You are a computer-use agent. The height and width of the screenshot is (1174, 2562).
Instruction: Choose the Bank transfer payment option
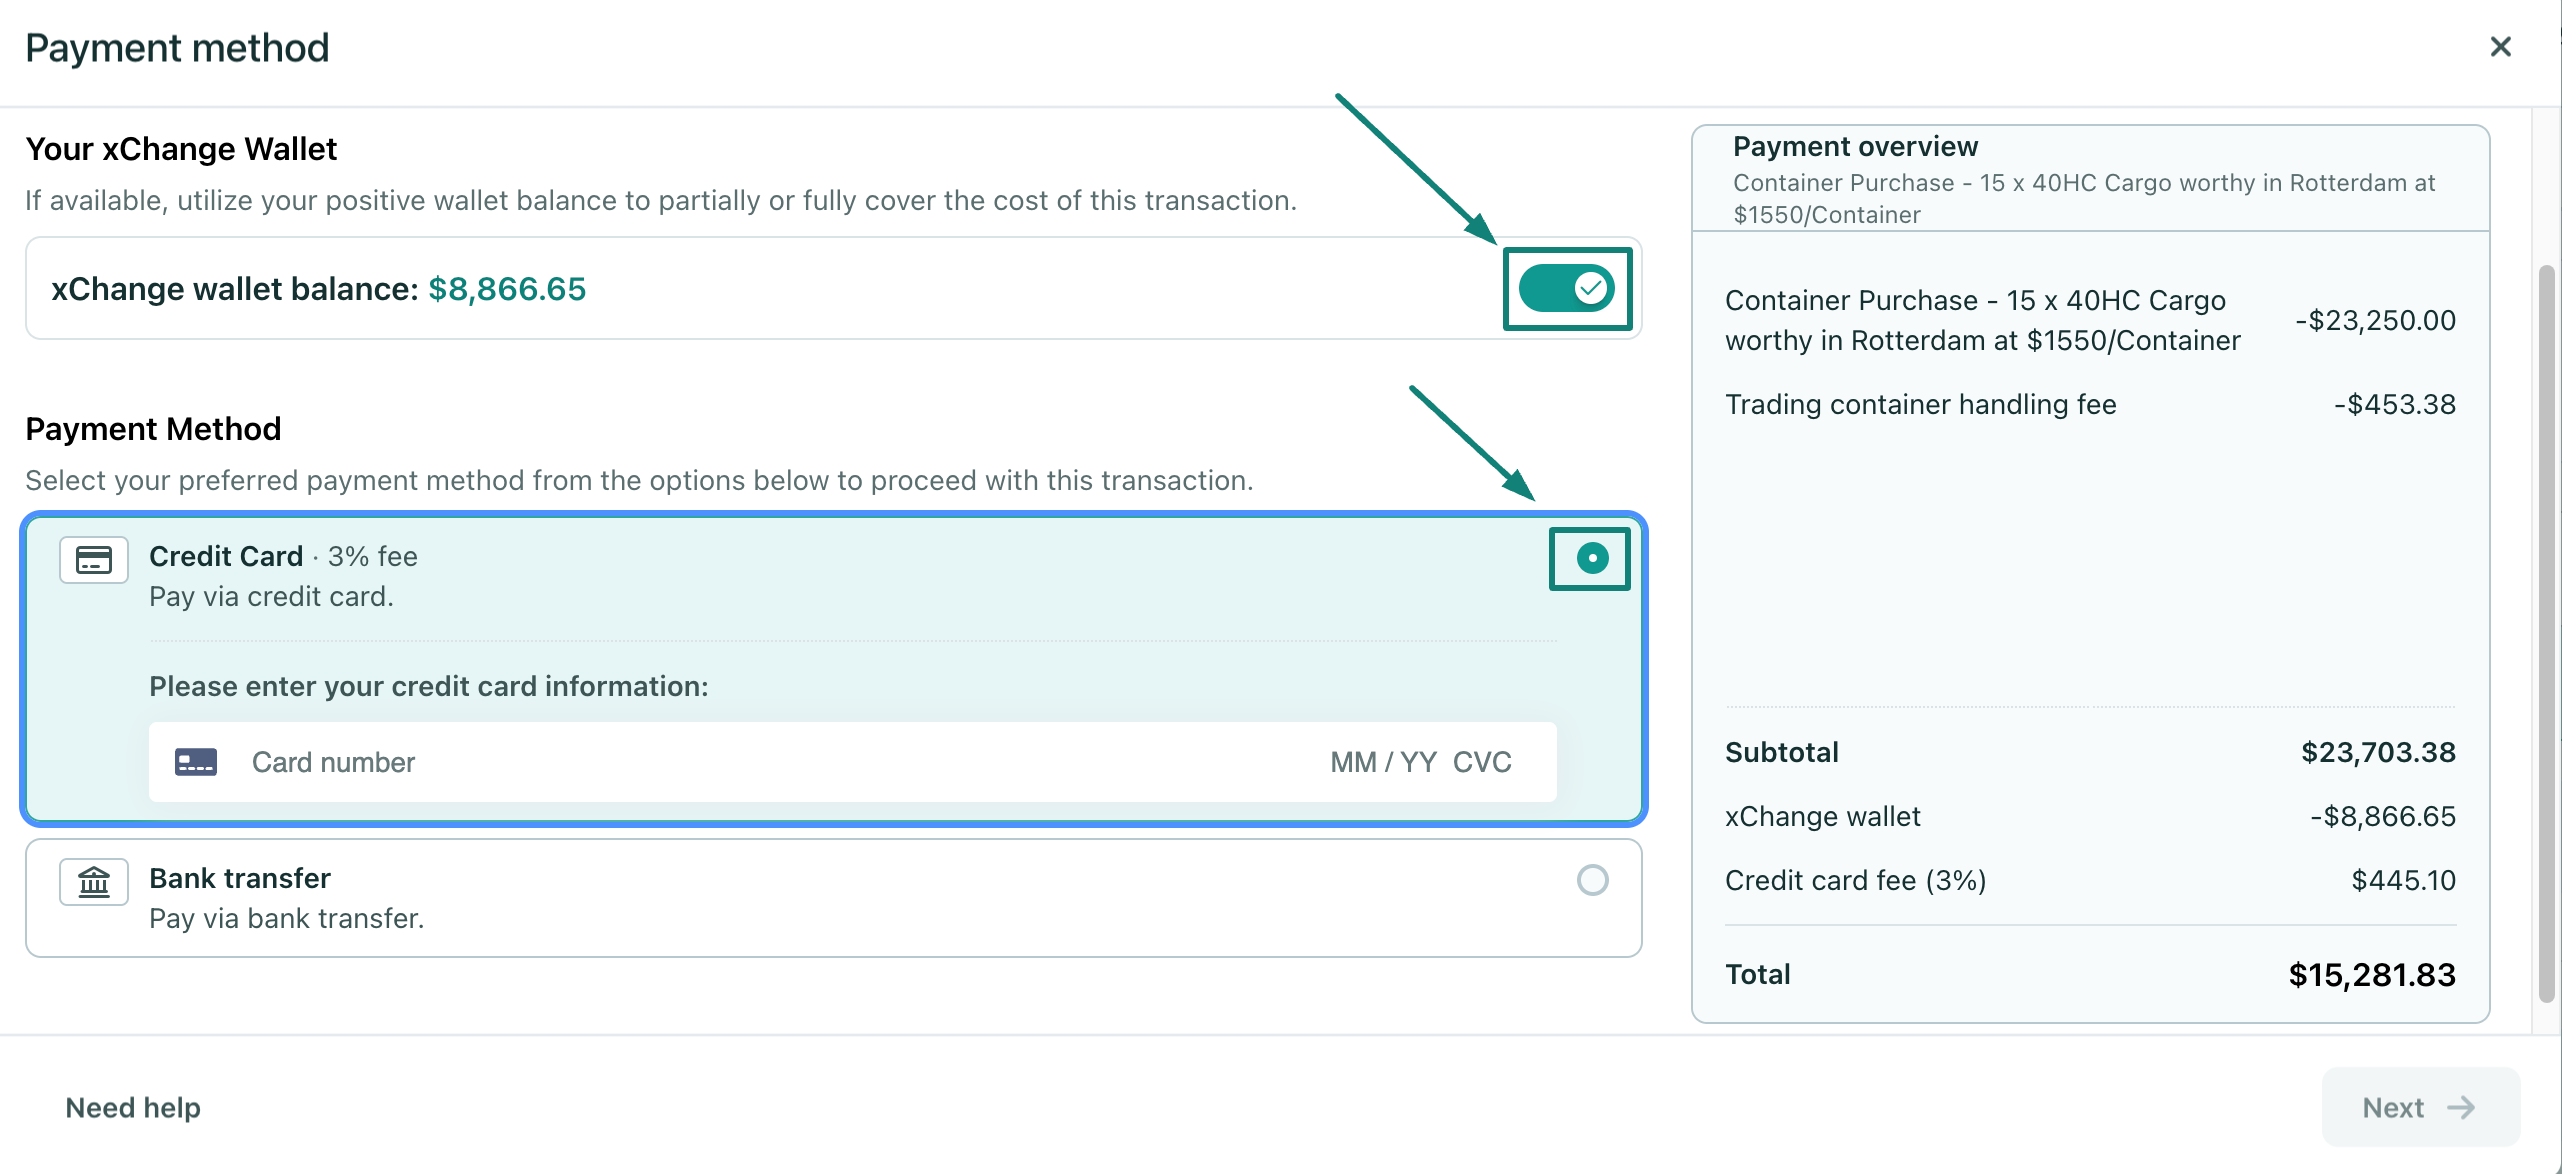(834, 898)
